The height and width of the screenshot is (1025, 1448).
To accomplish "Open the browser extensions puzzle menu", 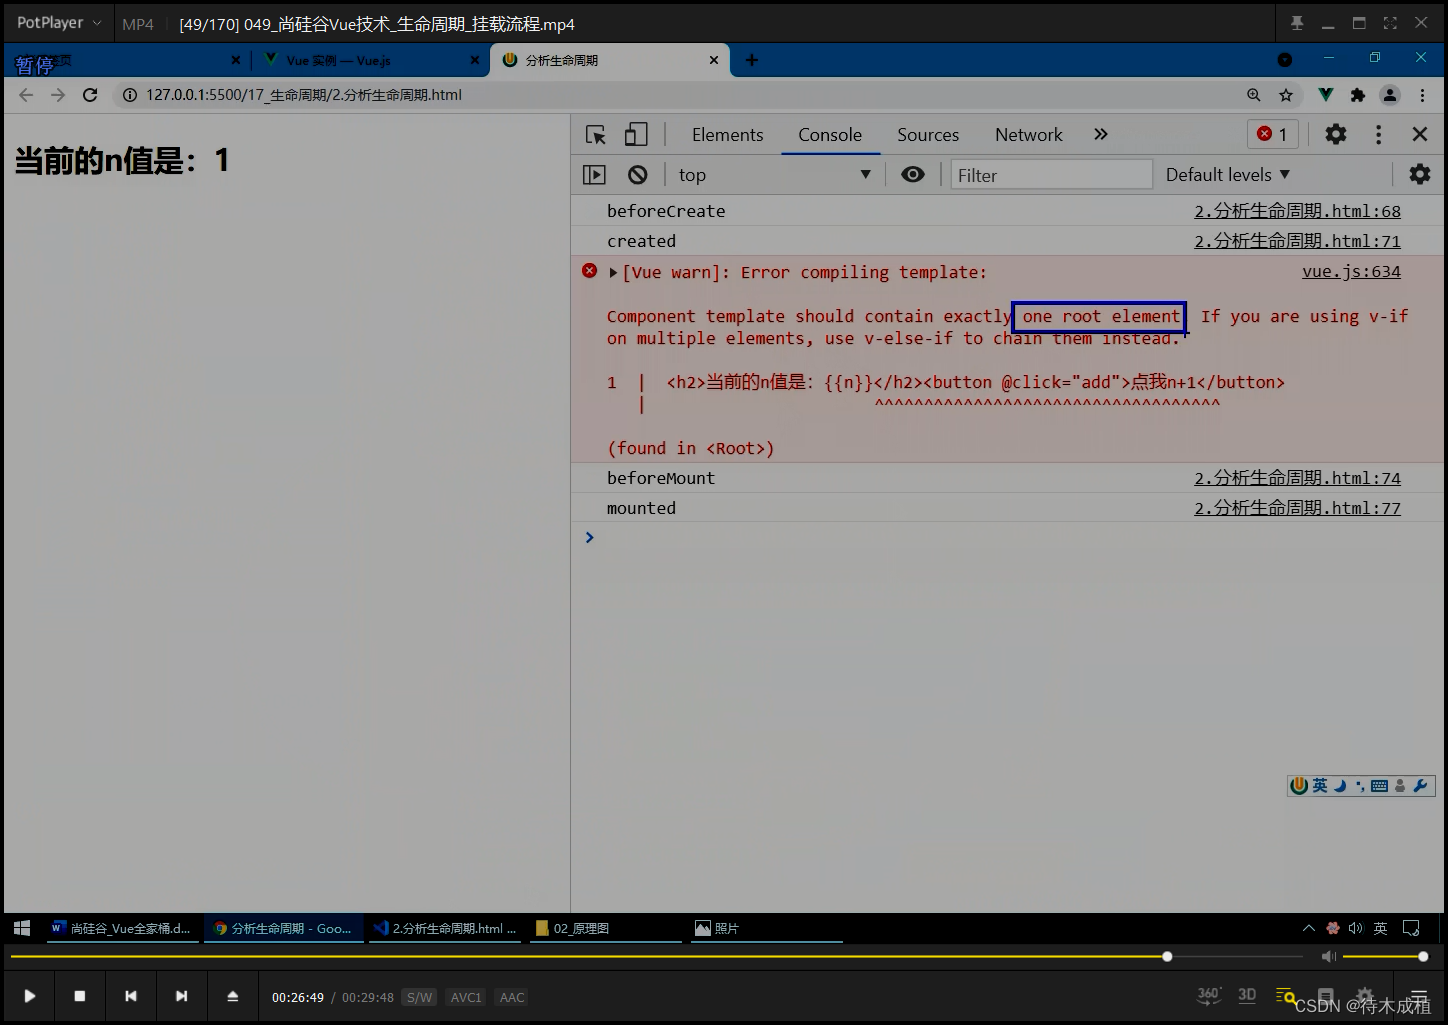I will 1357,95.
